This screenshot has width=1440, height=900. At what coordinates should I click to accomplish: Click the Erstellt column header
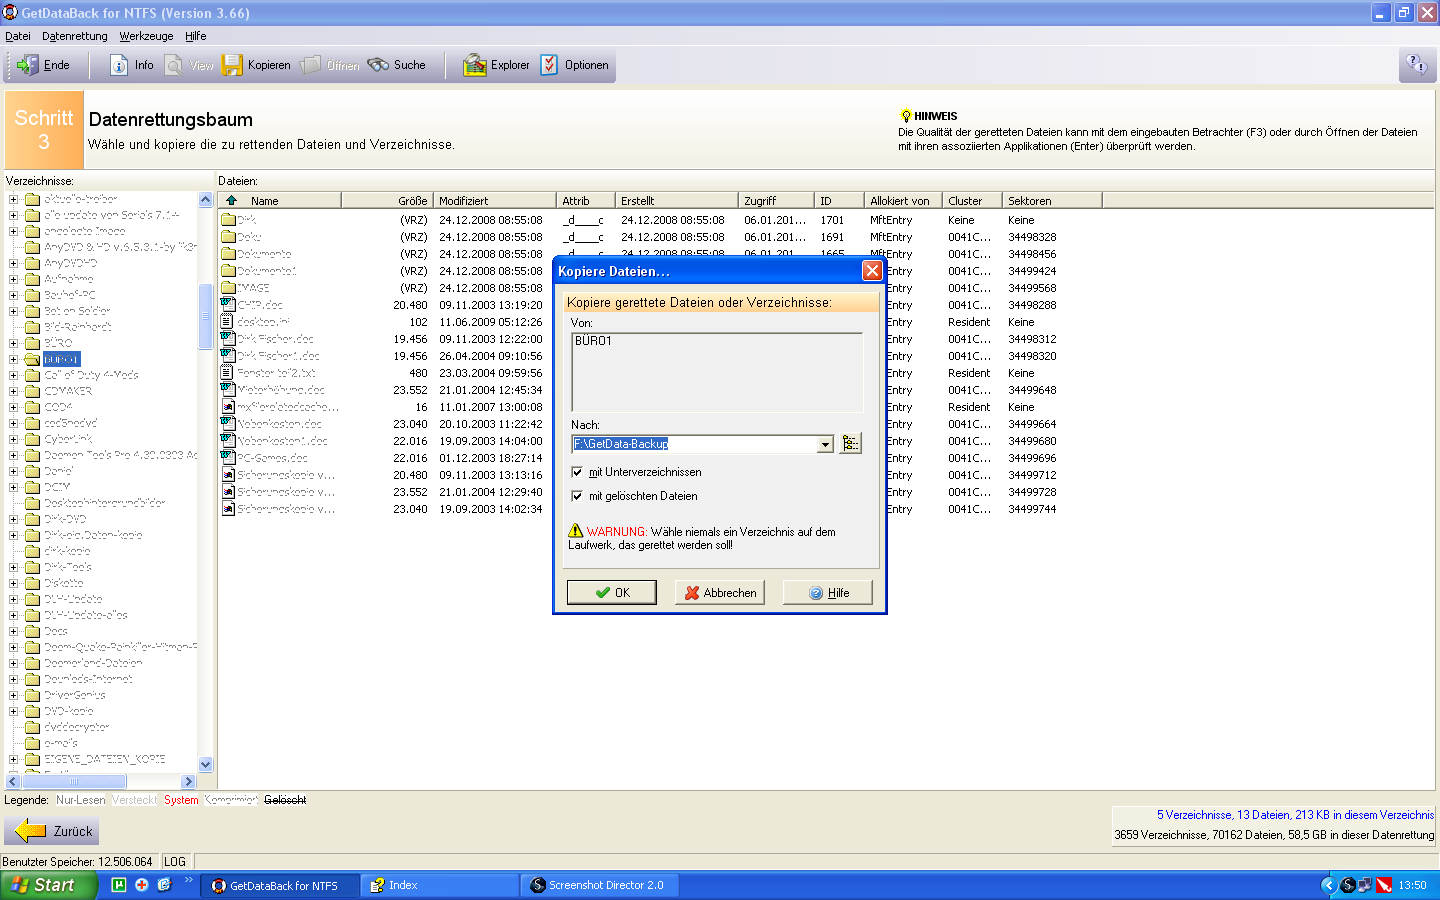click(x=677, y=200)
